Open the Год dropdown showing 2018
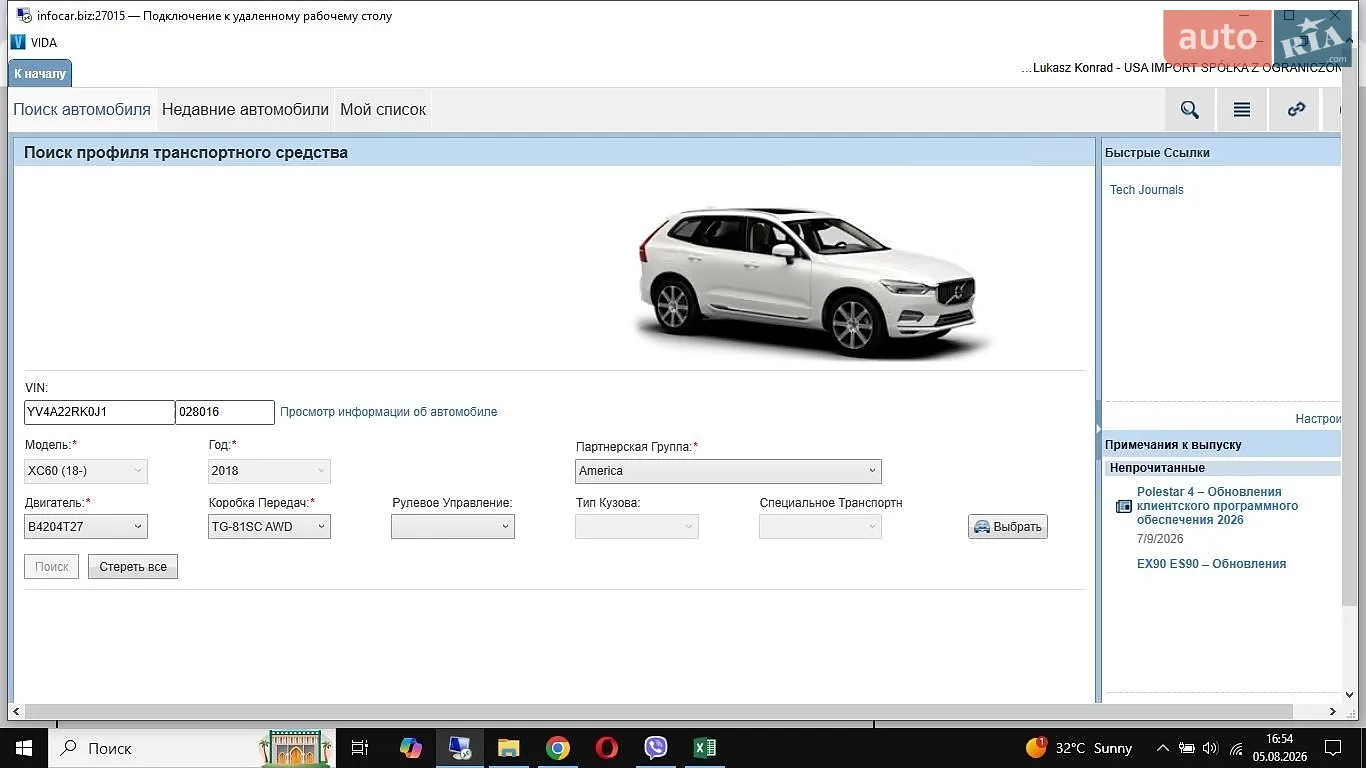This screenshot has width=1366, height=768. [269, 471]
